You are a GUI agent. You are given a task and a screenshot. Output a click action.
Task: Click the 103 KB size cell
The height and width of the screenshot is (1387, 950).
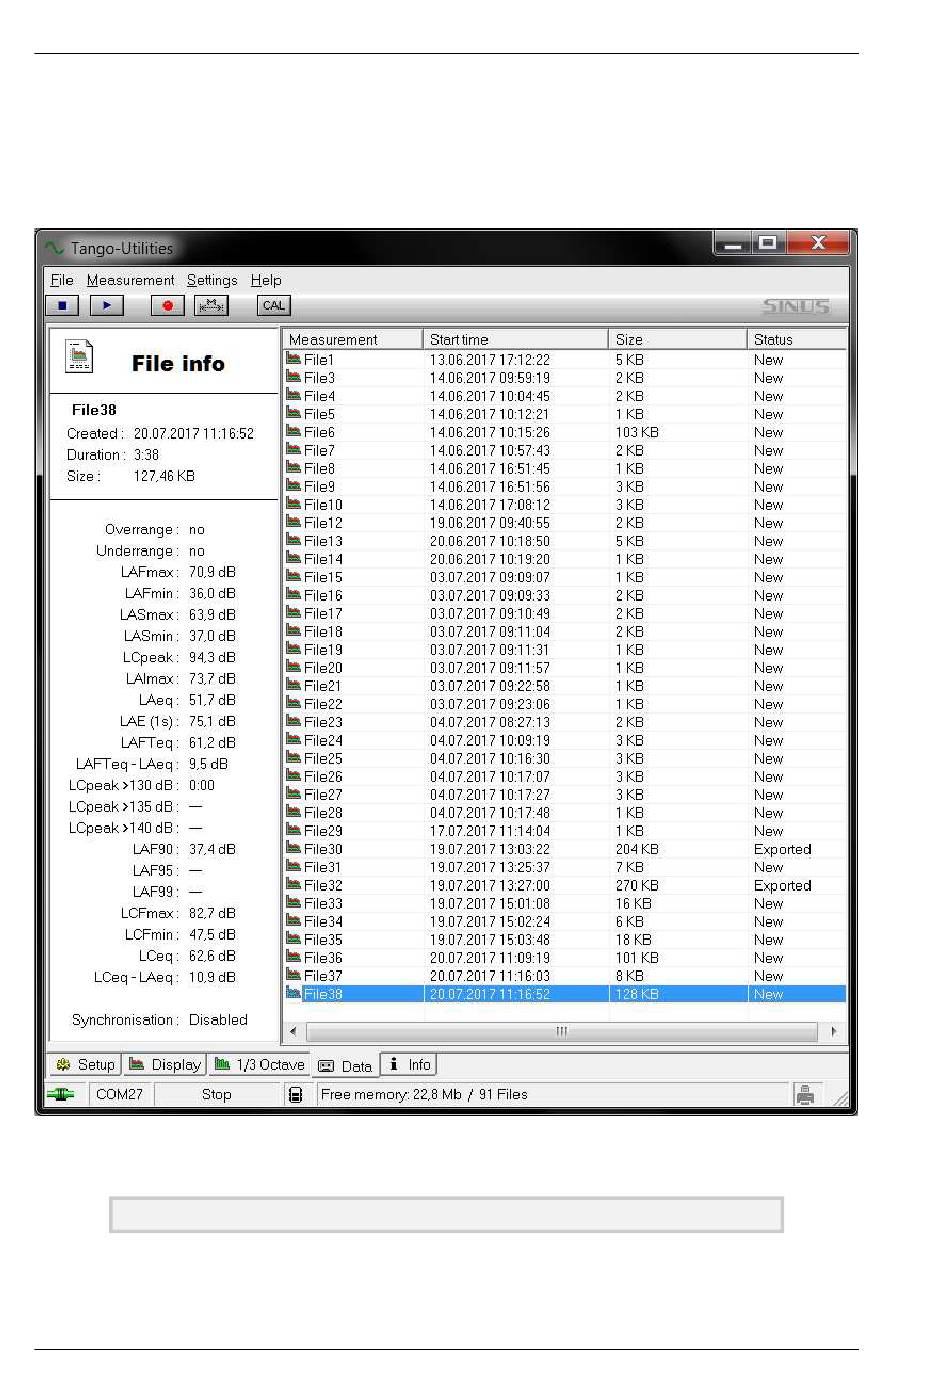click(x=637, y=432)
